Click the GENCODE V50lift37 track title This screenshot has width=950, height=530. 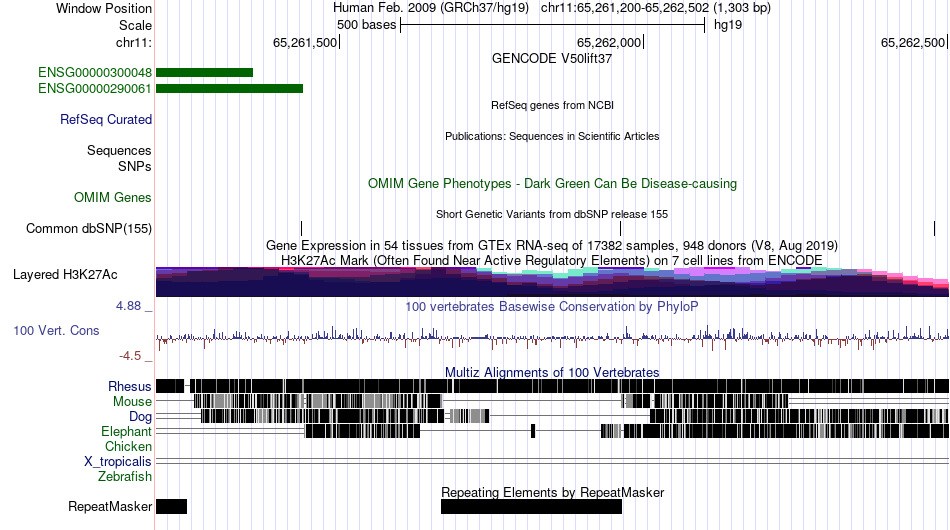coord(552,59)
